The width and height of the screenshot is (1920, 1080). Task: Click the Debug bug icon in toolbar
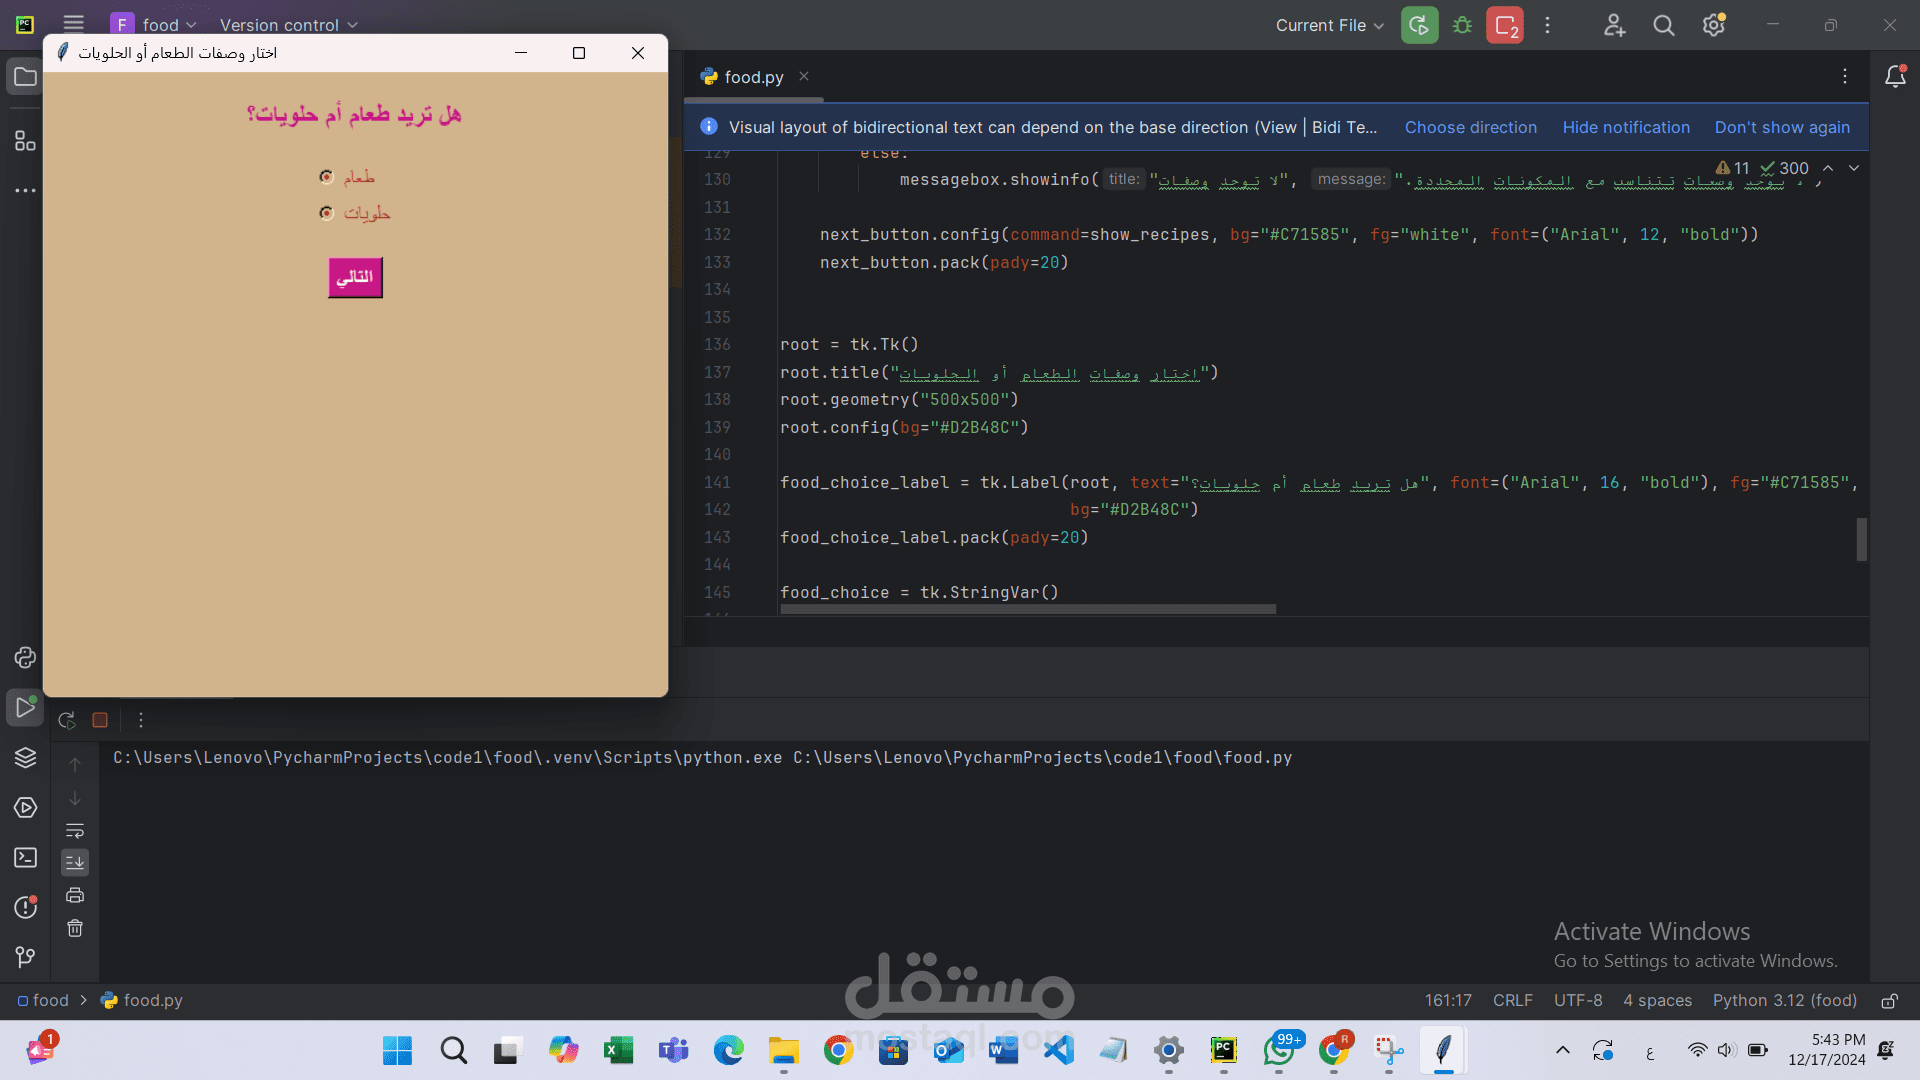click(1462, 25)
